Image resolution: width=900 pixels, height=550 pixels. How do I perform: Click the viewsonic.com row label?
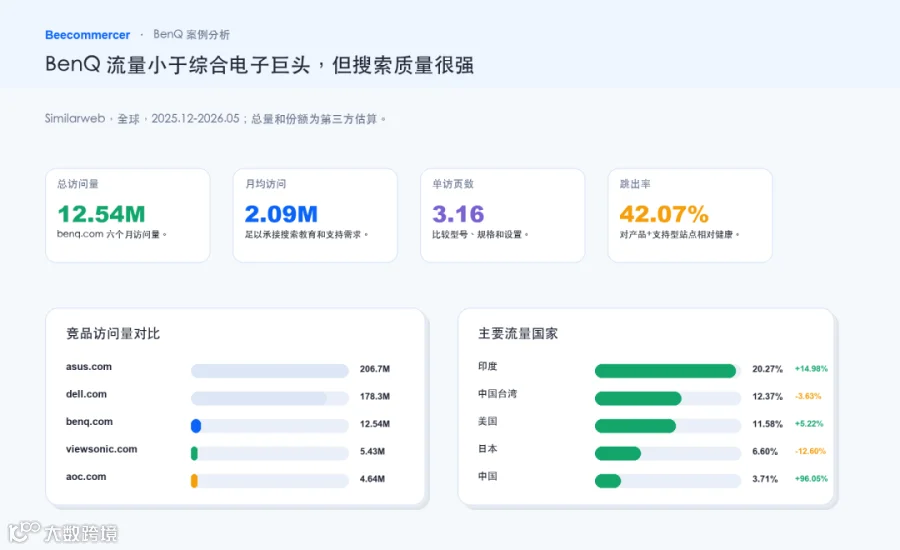(x=102, y=450)
